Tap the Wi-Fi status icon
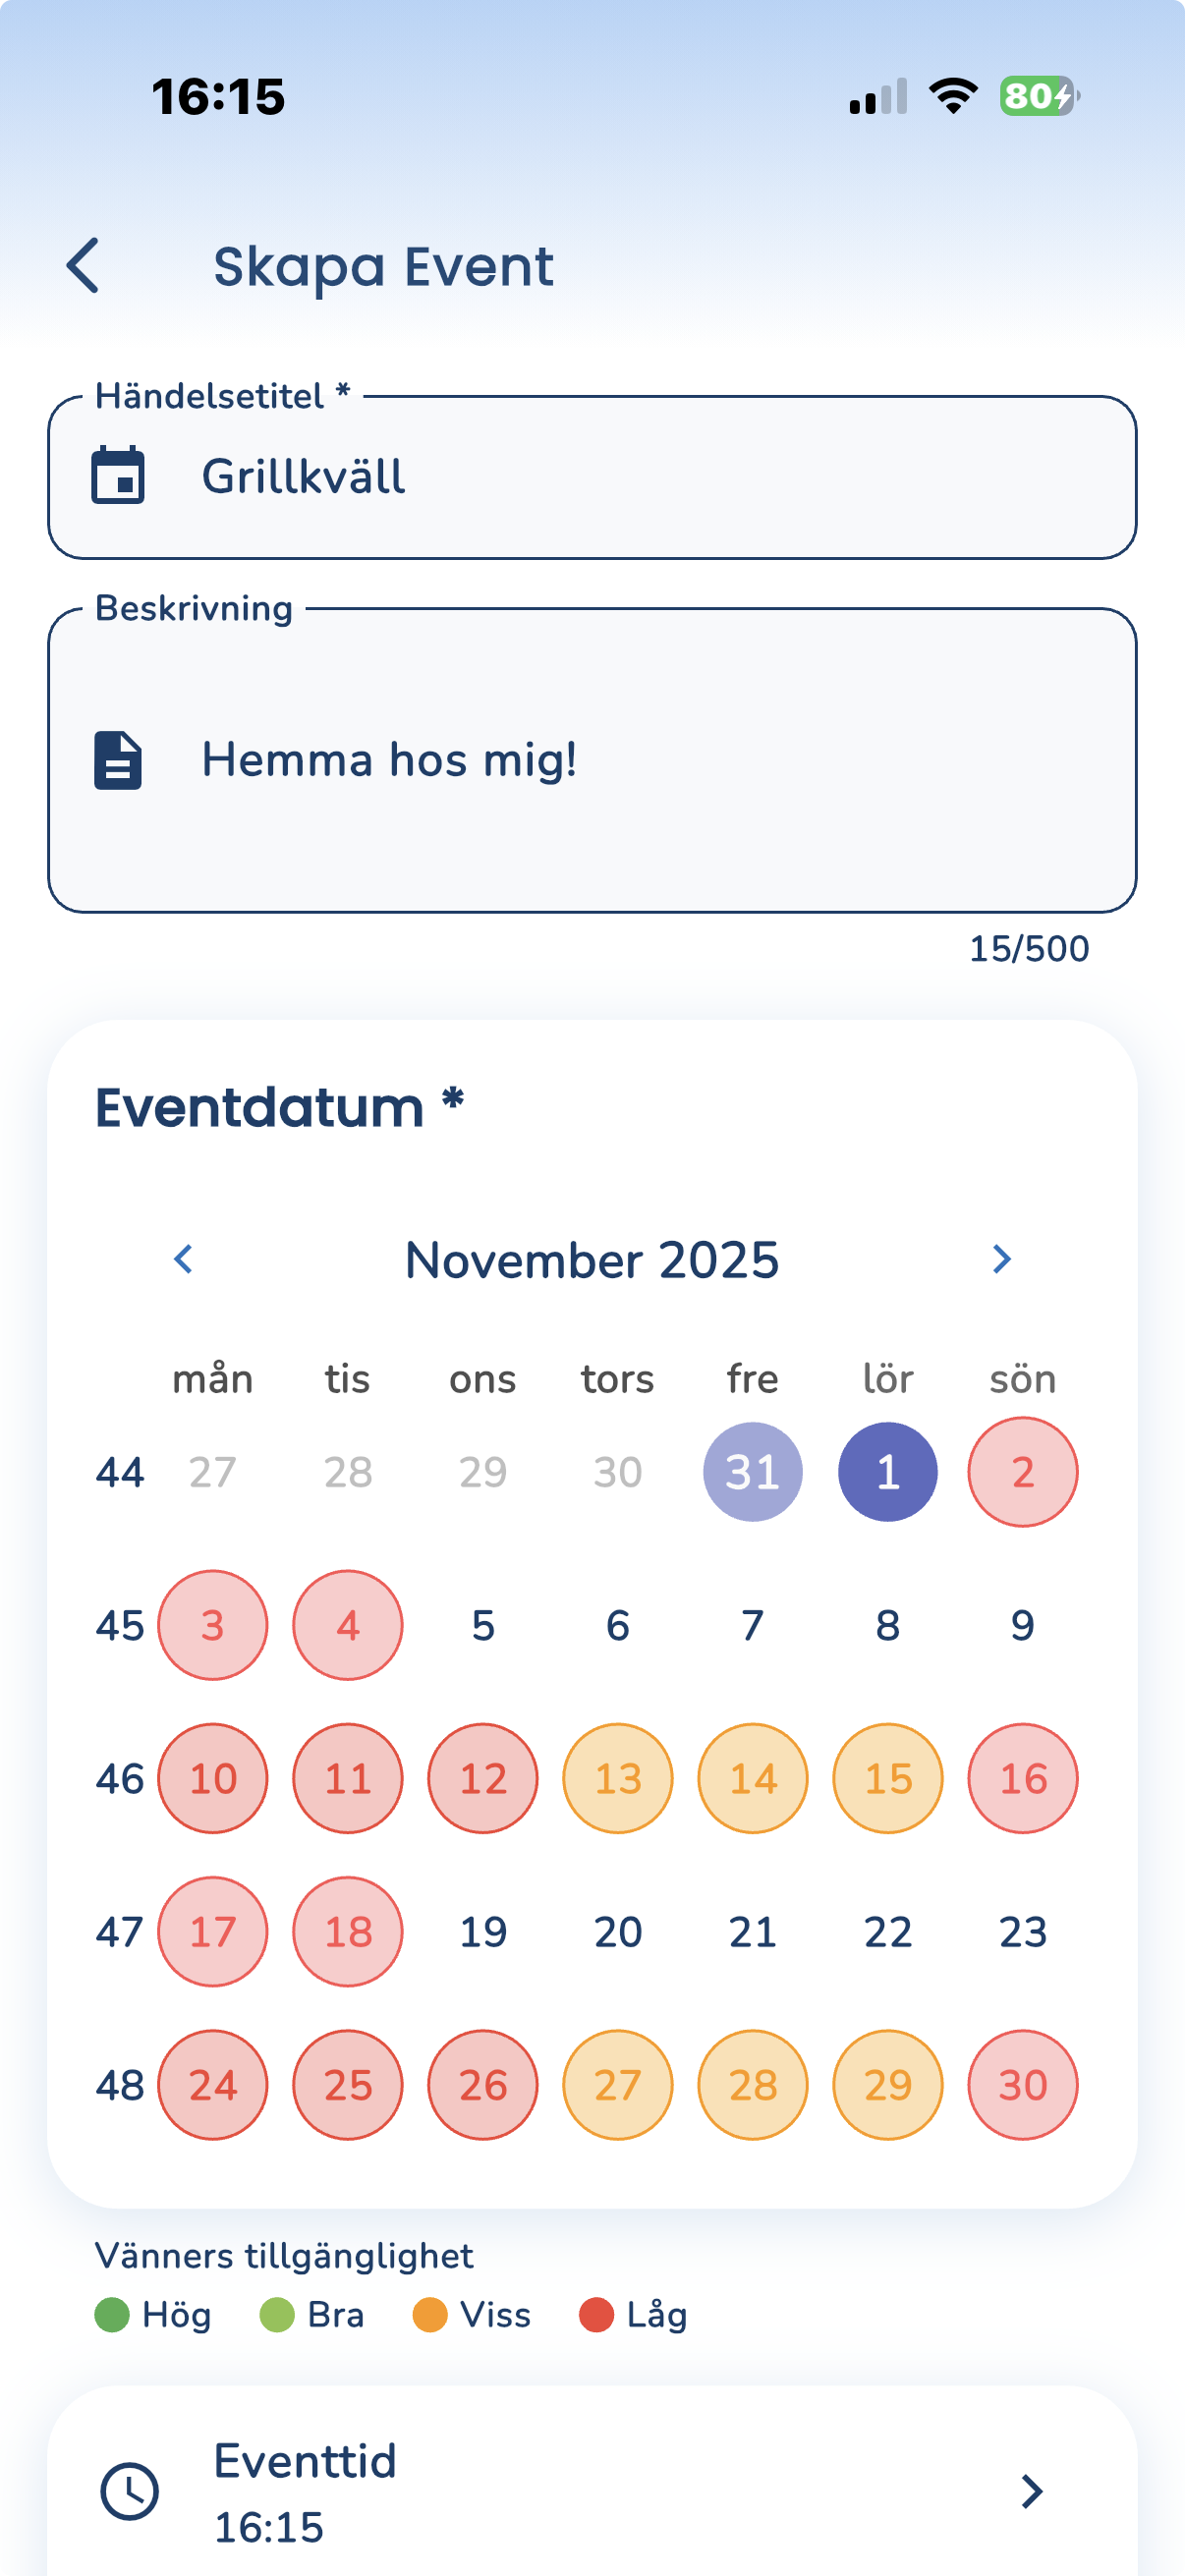The image size is (1185, 2576). pos(953,97)
